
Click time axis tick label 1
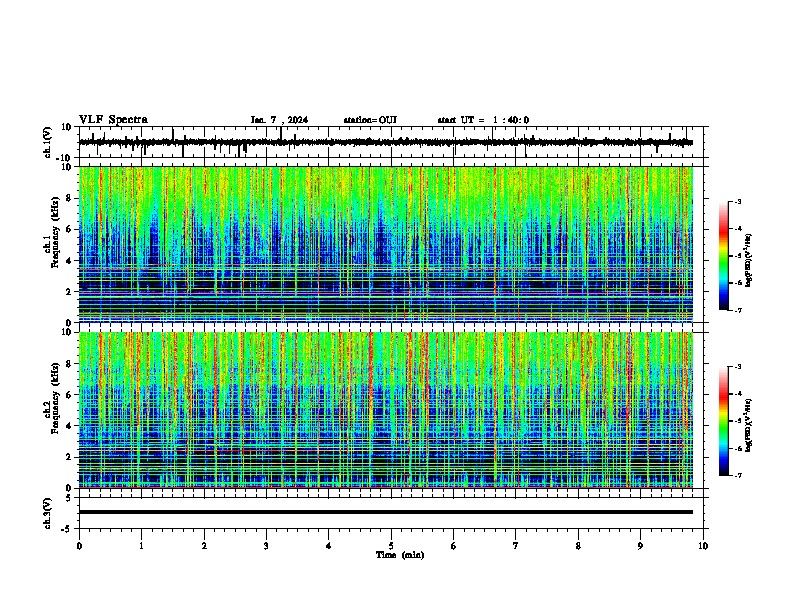pyautogui.click(x=141, y=546)
